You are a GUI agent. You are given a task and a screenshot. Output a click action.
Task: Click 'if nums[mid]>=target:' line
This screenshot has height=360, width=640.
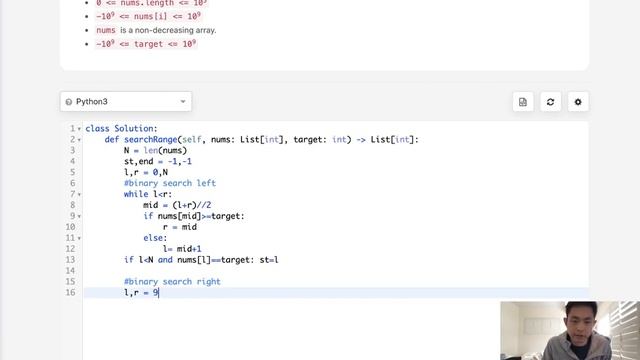[194, 216]
